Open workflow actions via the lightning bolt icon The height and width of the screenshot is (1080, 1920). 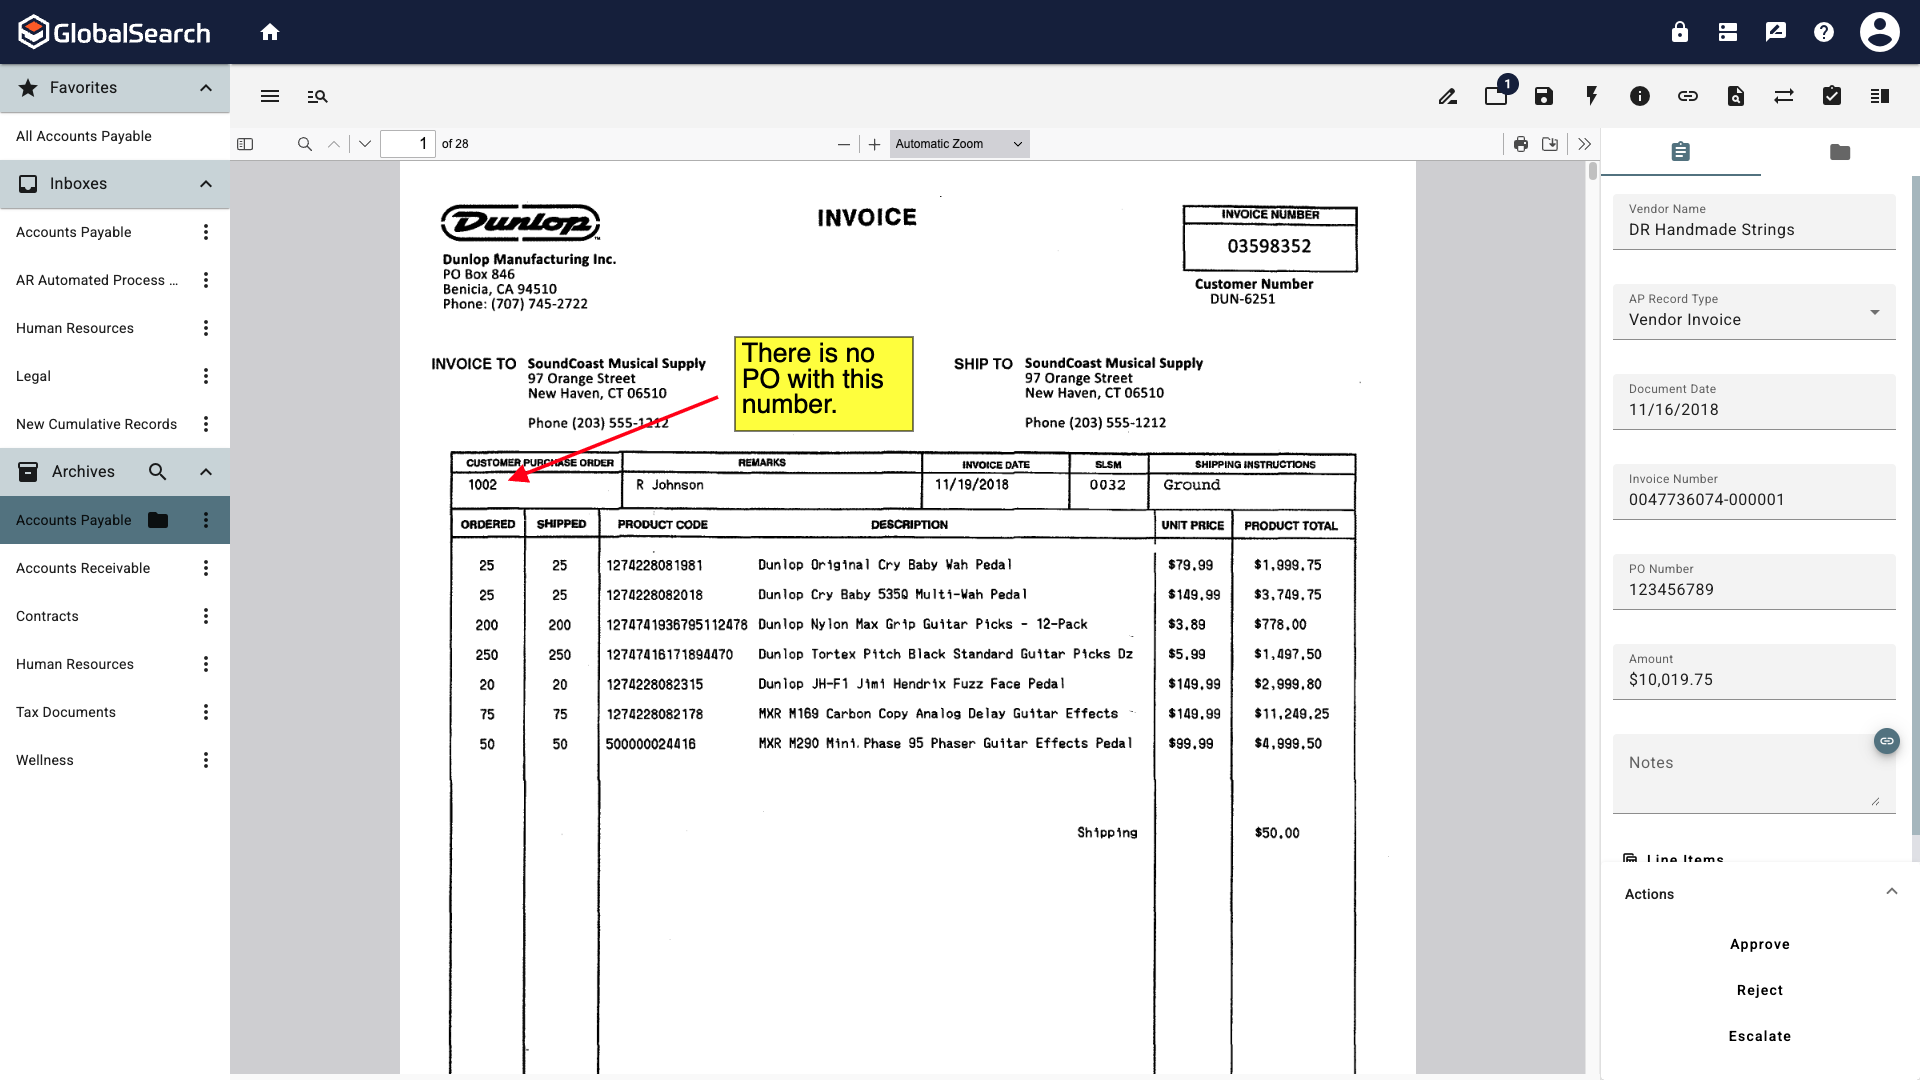pos(1591,96)
